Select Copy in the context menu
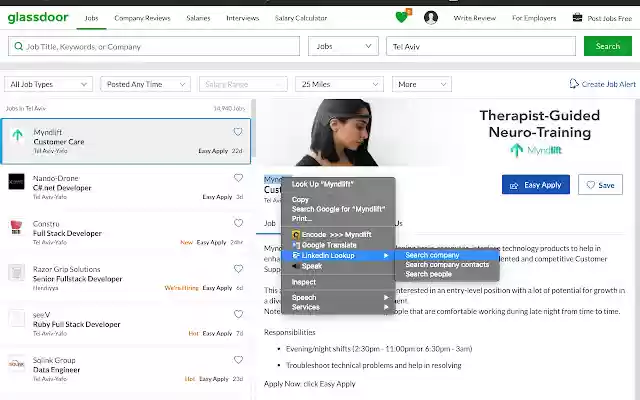 point(338,200)
